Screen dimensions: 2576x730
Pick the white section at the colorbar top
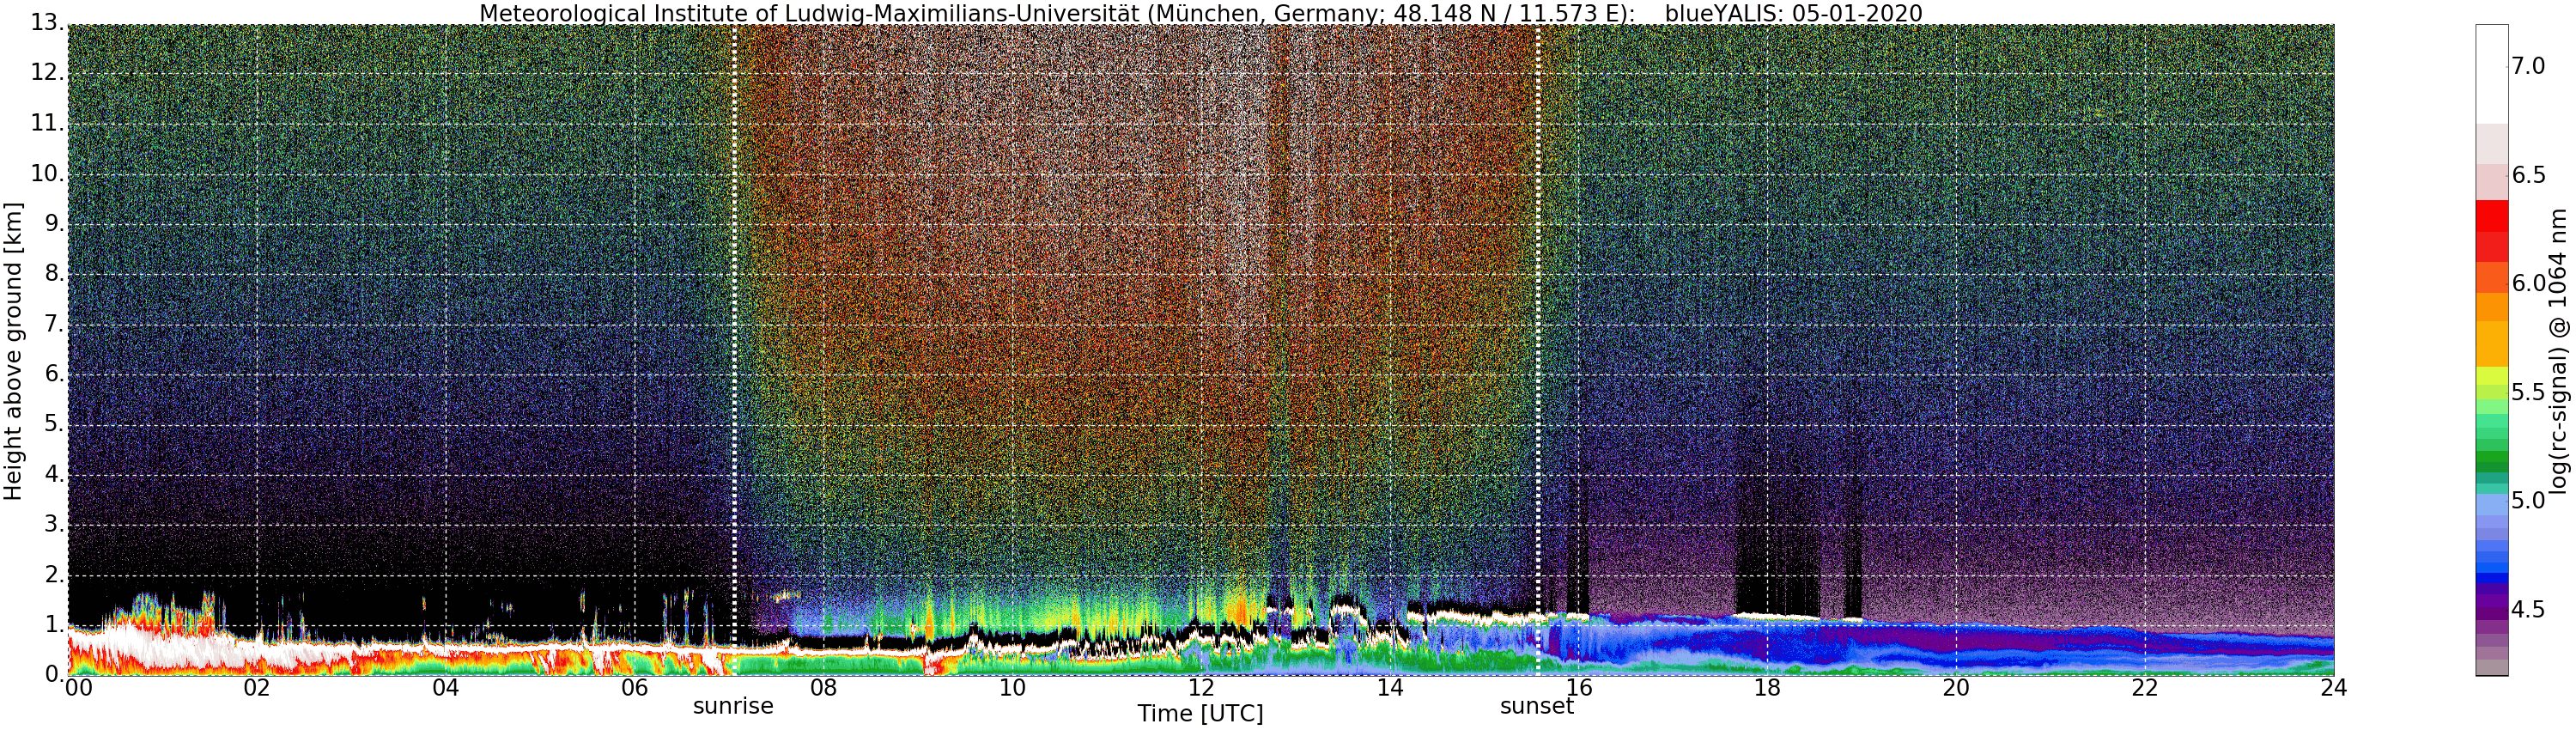[x=2492, y=74]
